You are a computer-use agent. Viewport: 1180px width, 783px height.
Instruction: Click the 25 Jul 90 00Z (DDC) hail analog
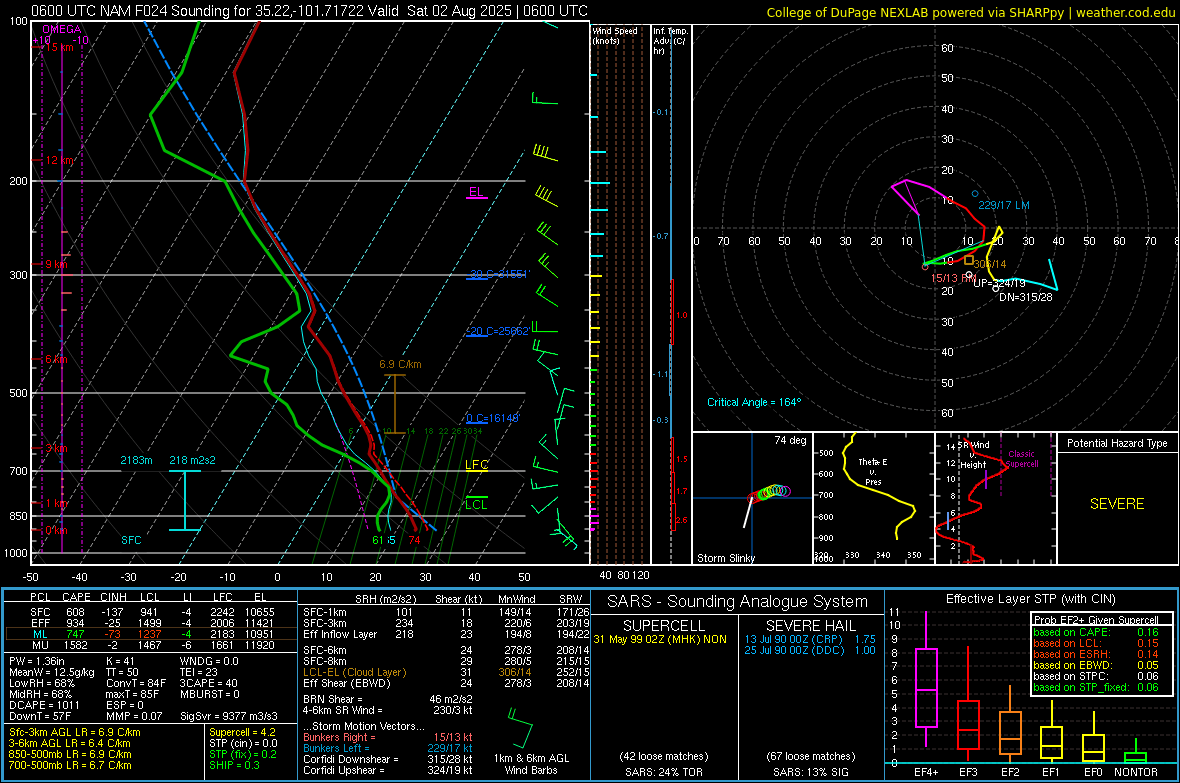coord(810,650)
